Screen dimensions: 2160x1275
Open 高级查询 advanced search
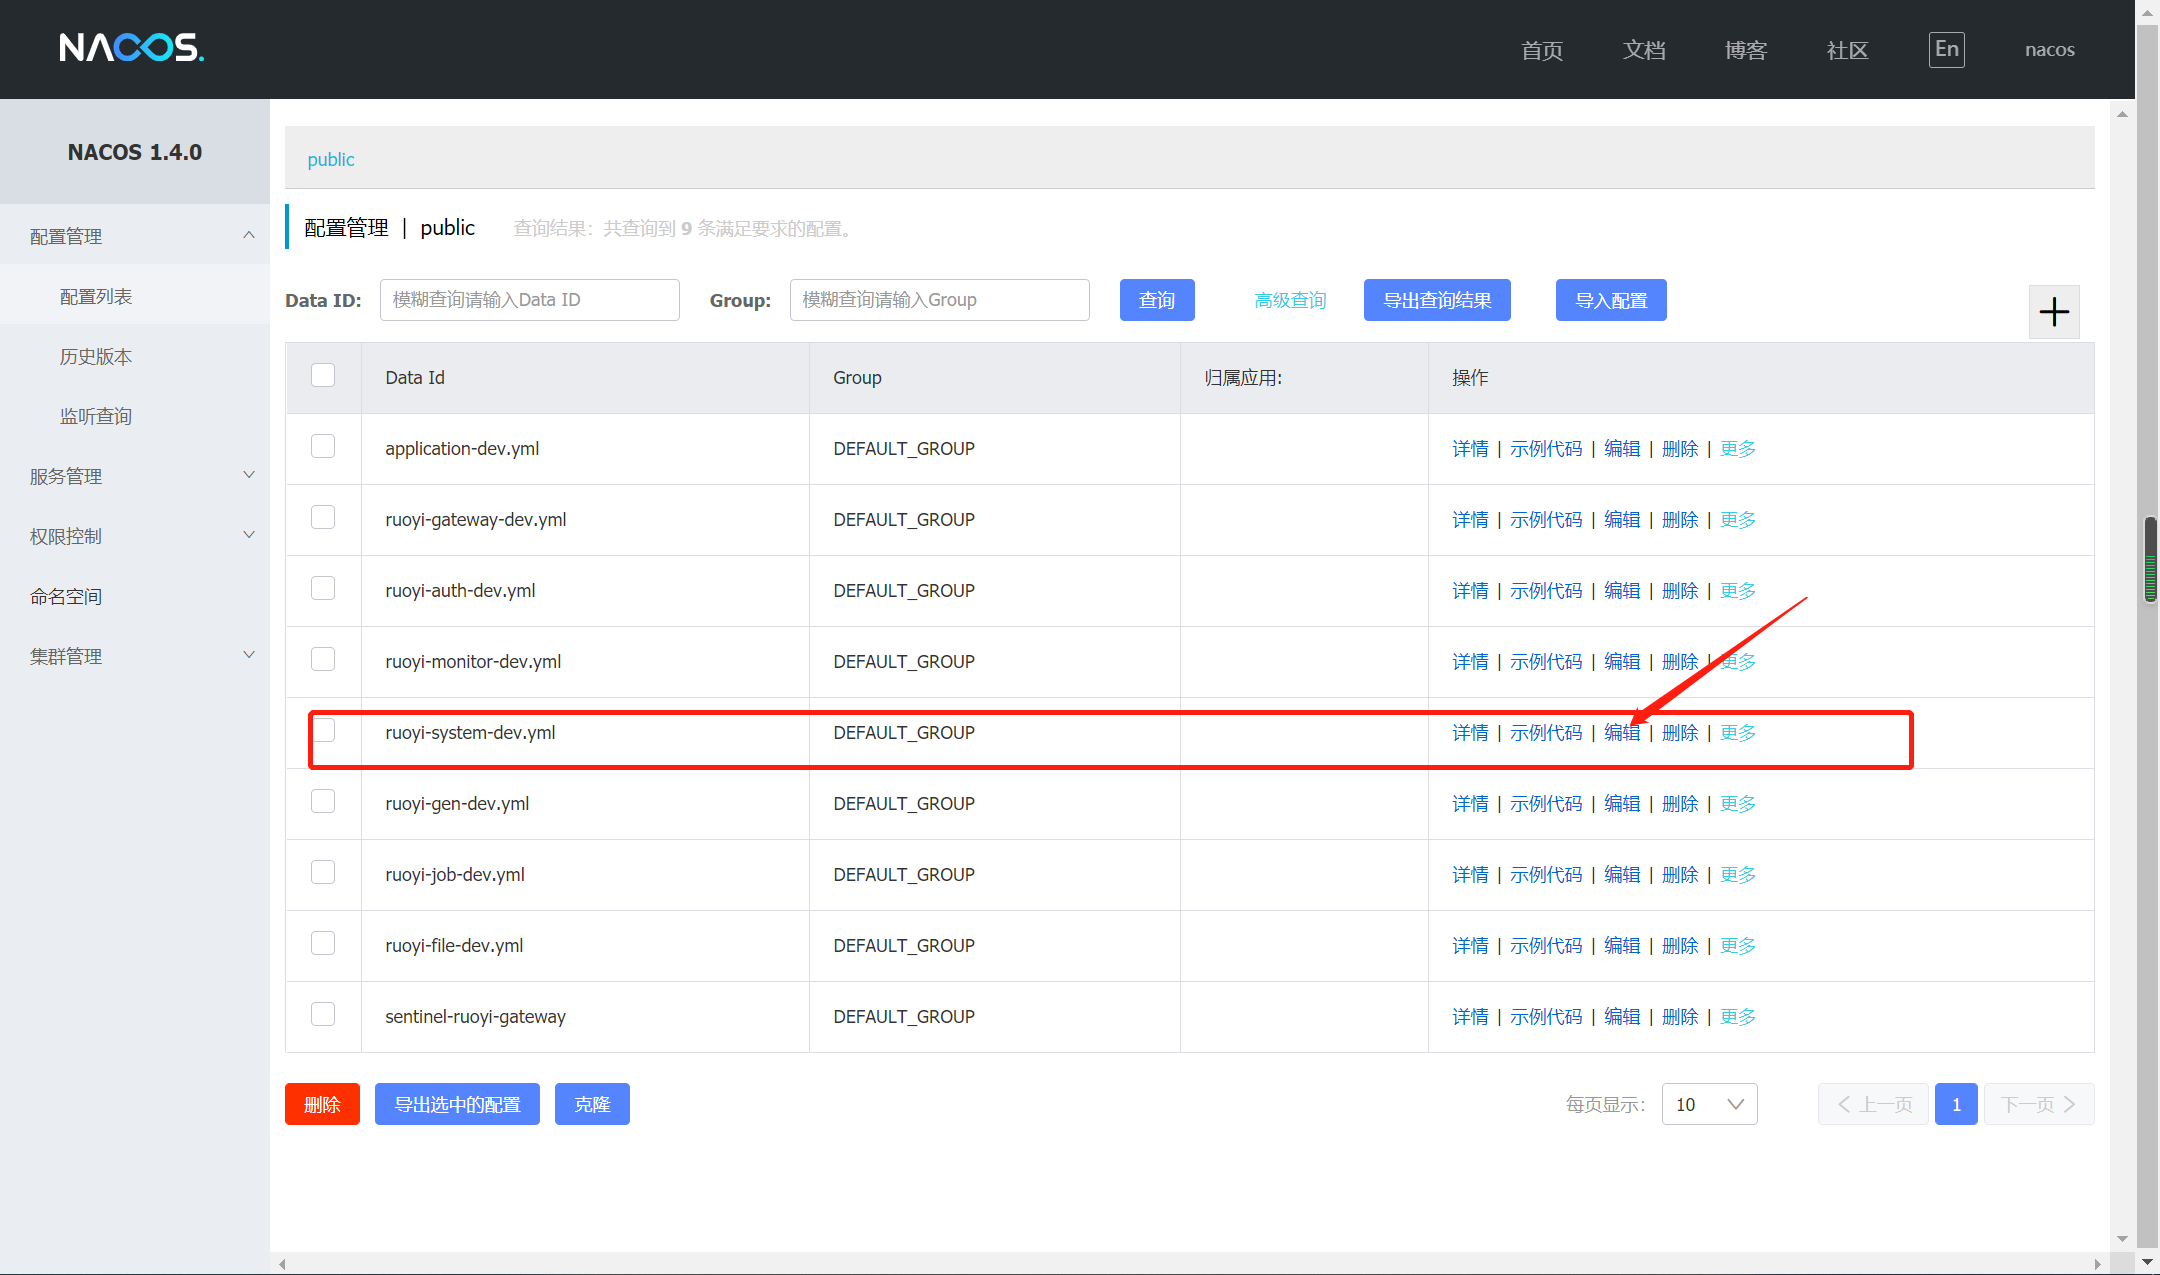pos(1289,299)
